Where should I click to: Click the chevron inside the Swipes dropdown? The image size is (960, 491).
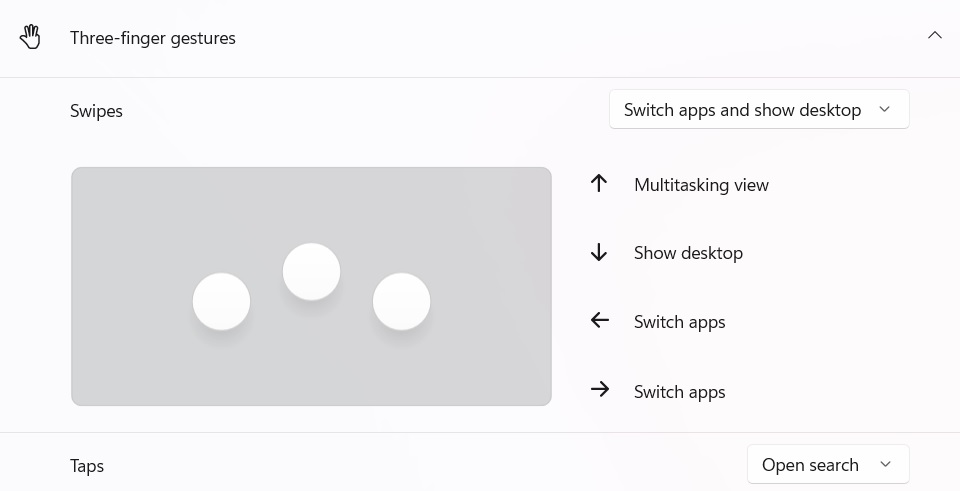[x=884, y=110]
